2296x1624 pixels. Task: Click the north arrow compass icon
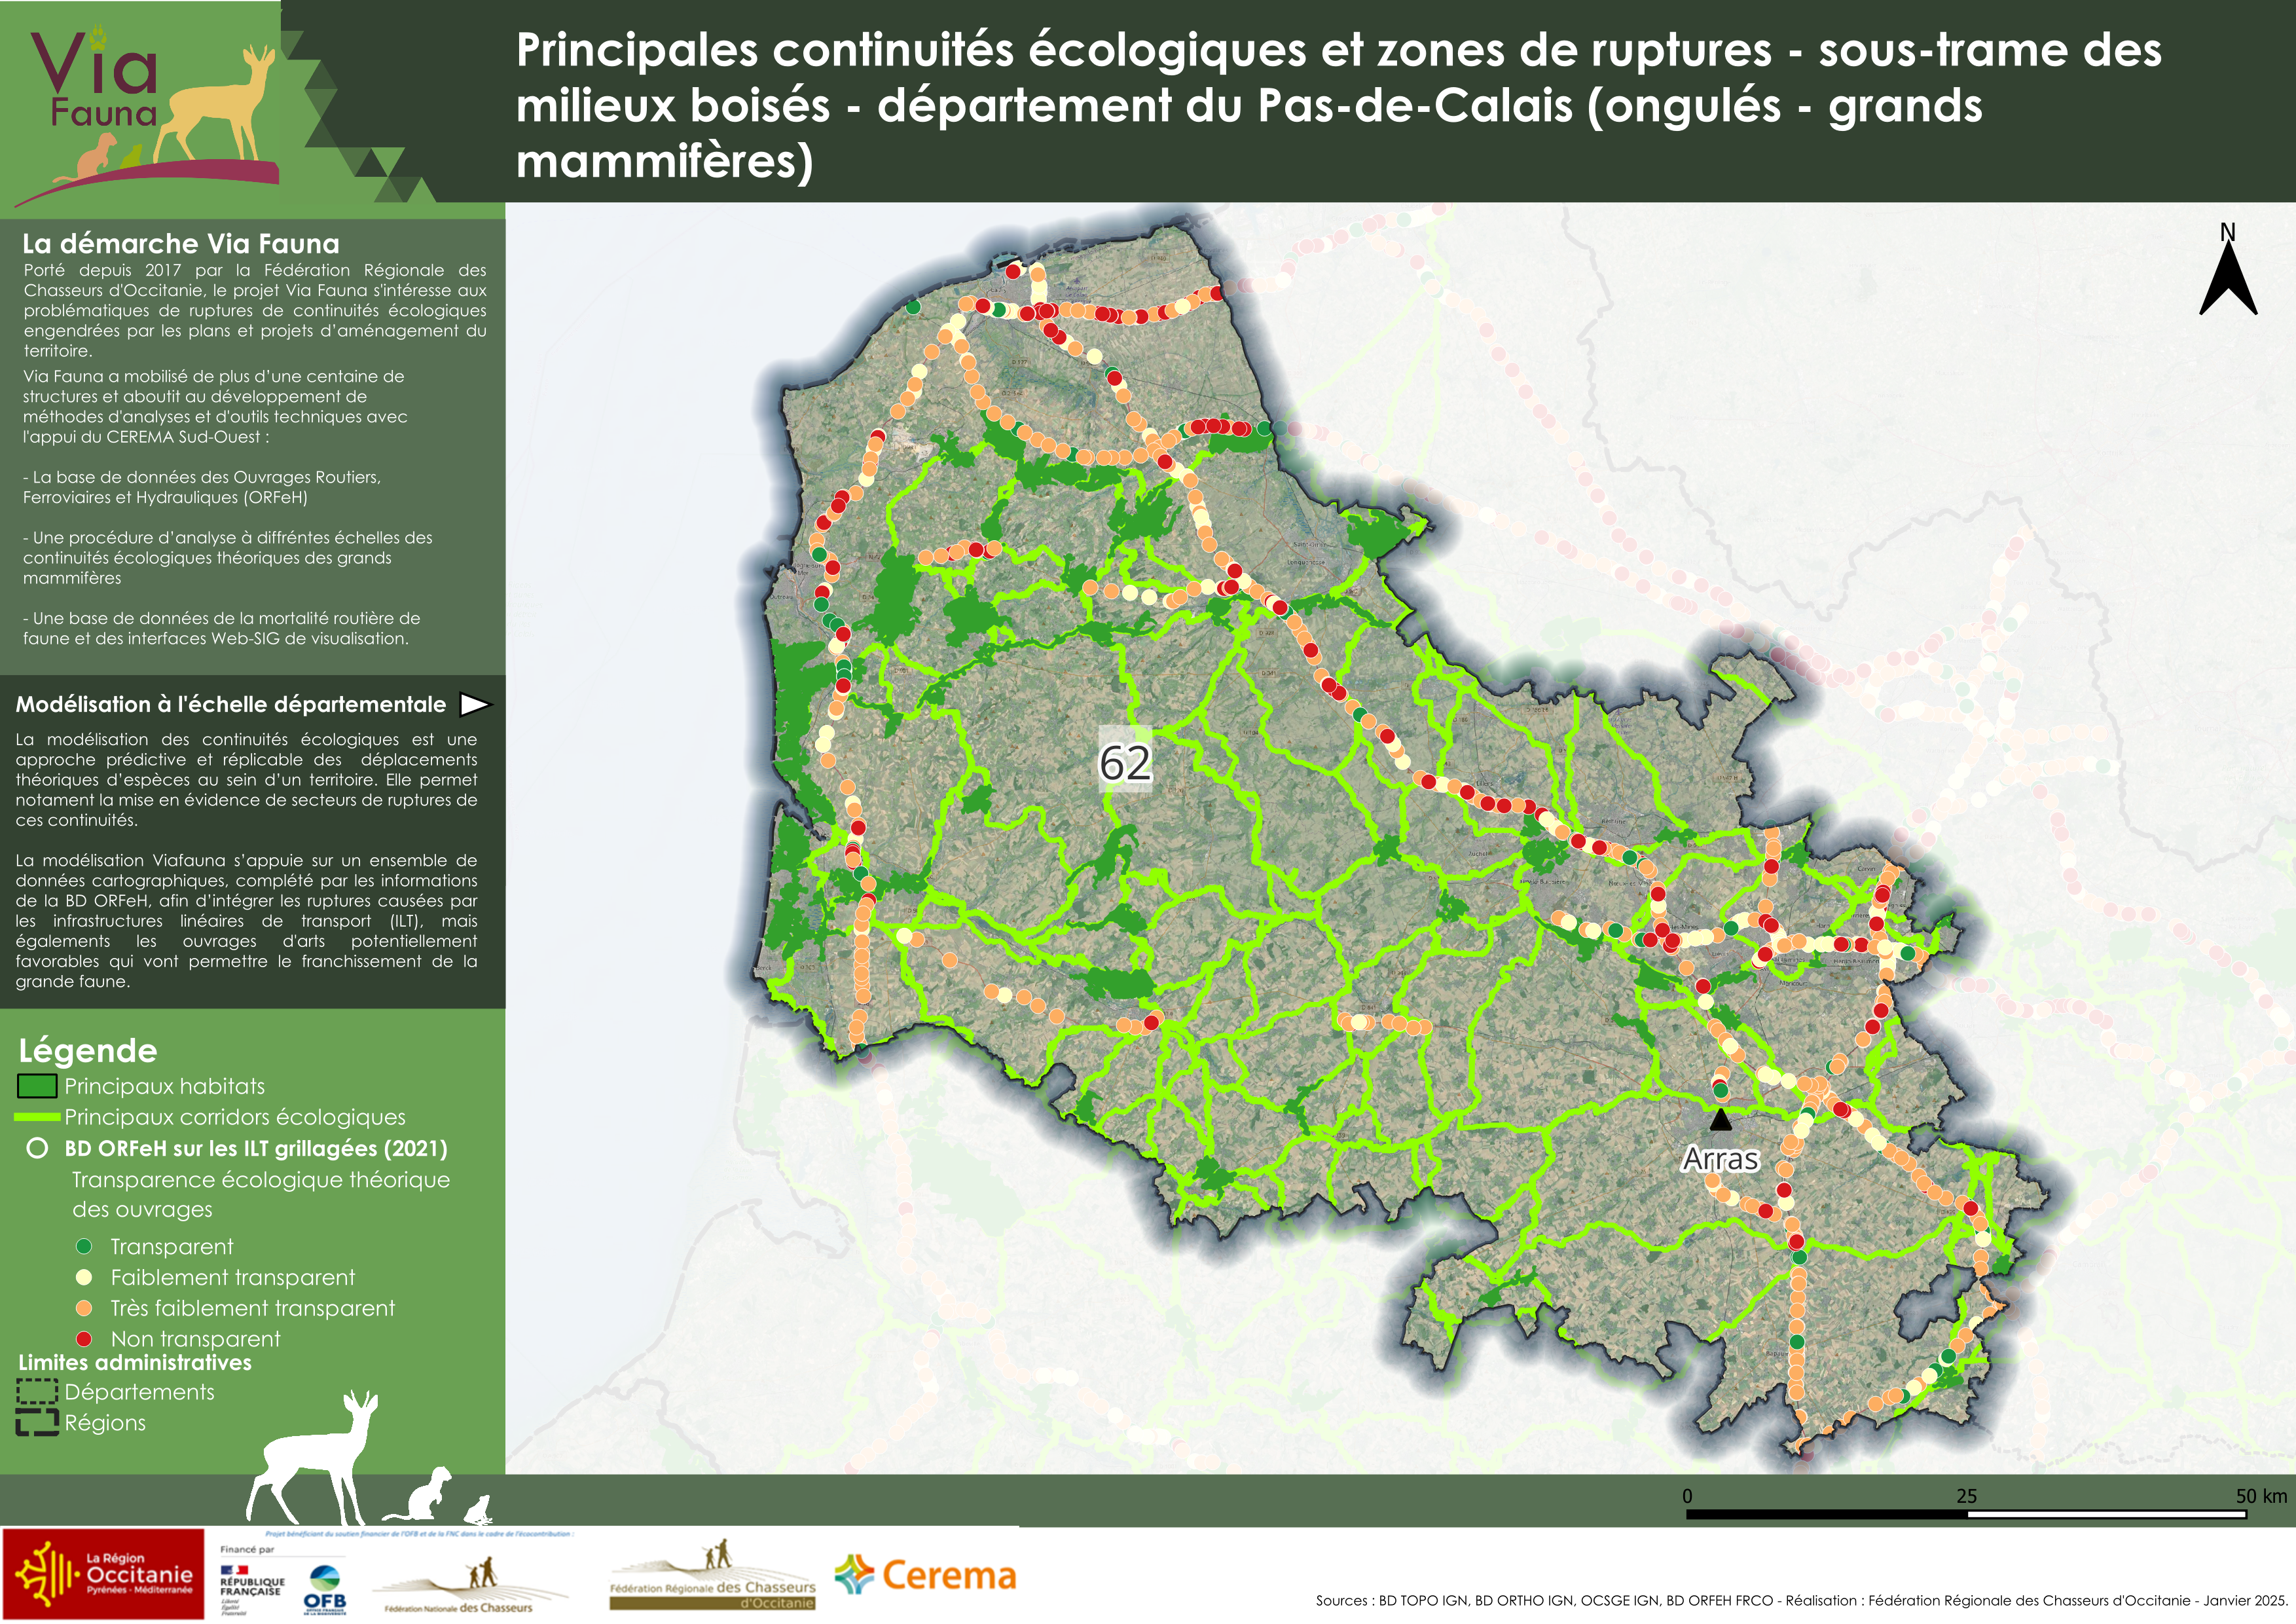tap(2227, 272)
